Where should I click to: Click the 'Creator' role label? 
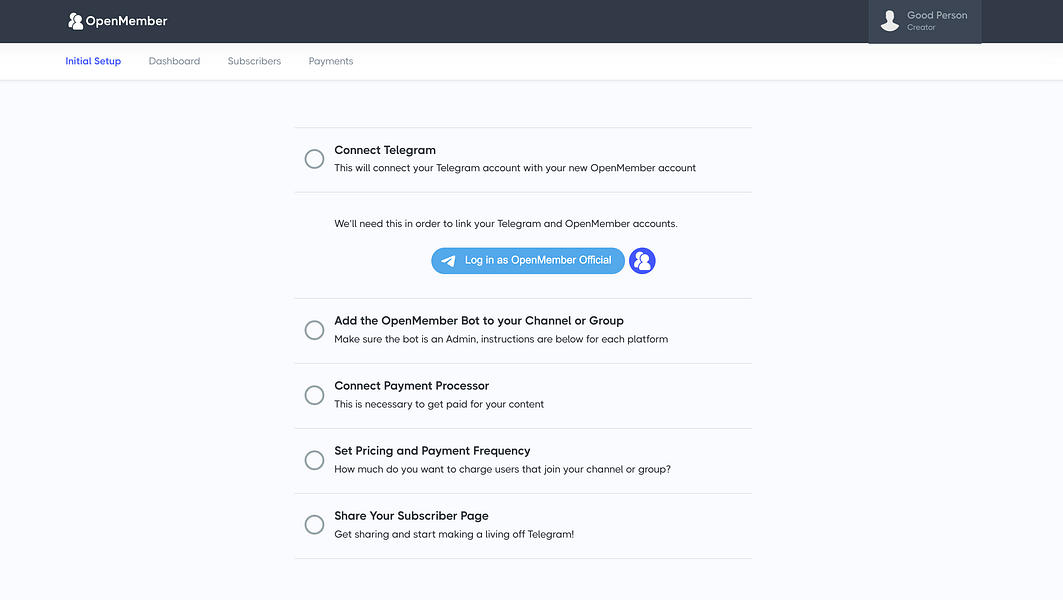[x=921, y=28]
